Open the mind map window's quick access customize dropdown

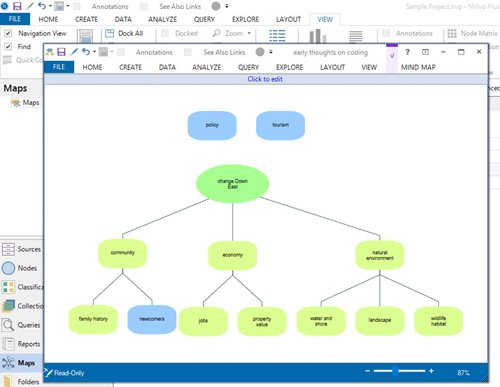click(271, 52)
